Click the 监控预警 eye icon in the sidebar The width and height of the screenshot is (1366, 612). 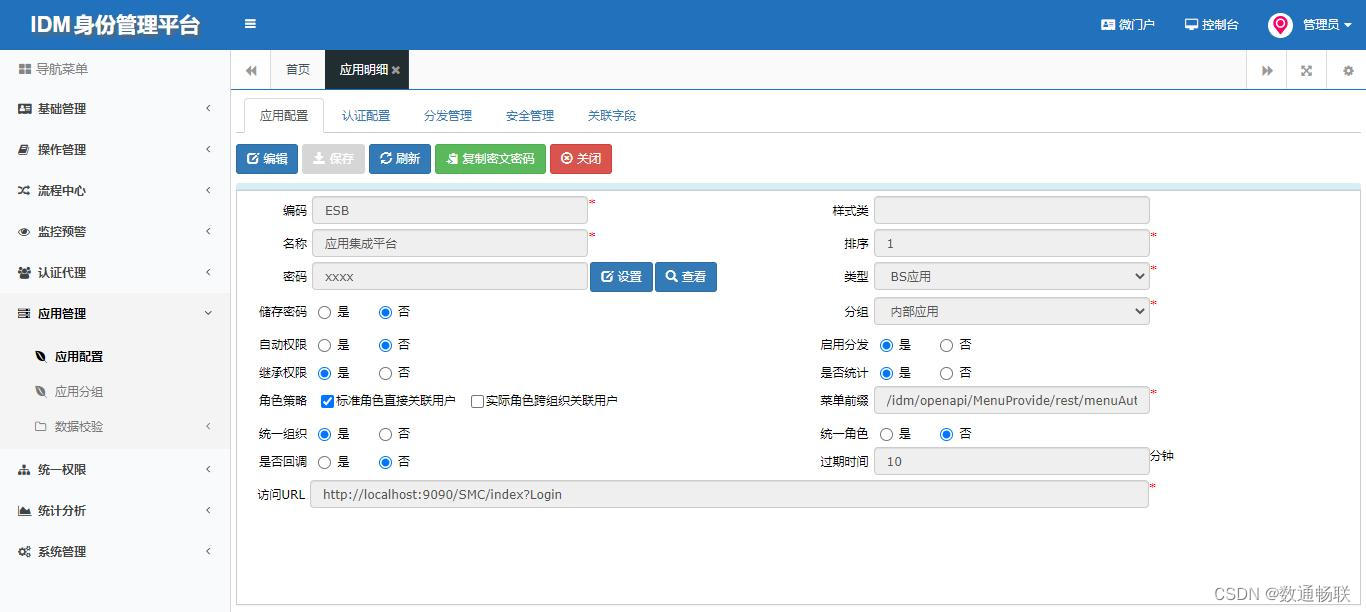(24, 232)
